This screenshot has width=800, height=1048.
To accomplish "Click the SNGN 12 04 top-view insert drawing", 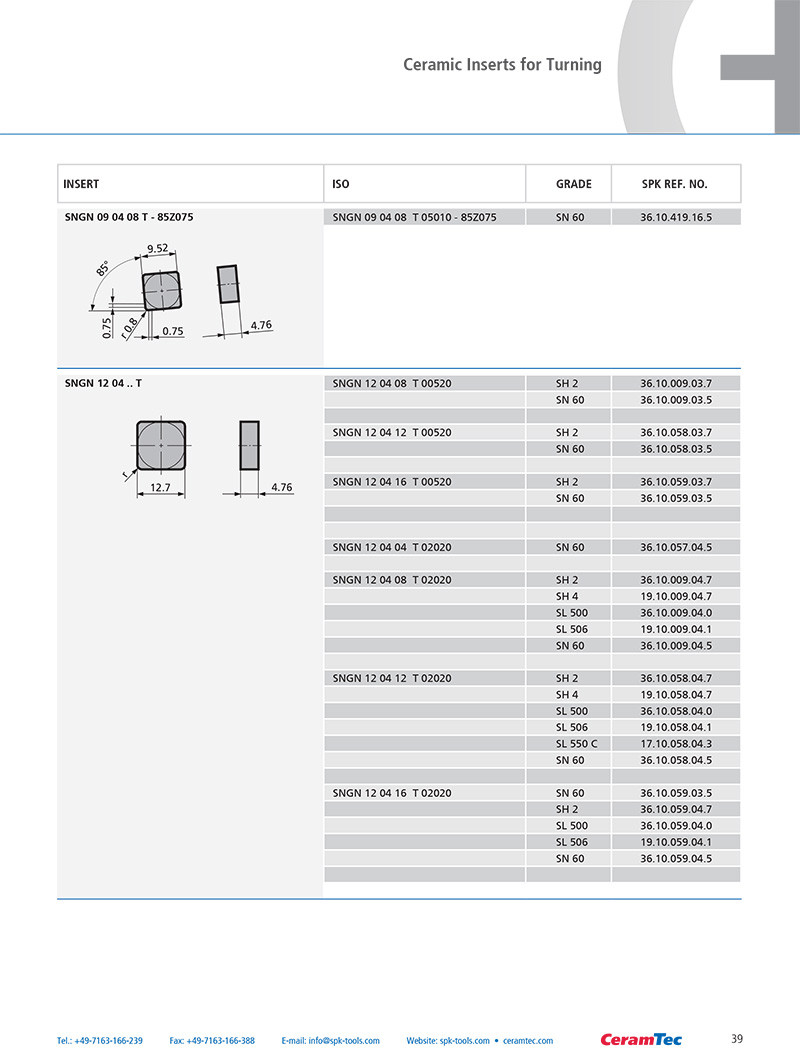I will click(x=161, y=445).
